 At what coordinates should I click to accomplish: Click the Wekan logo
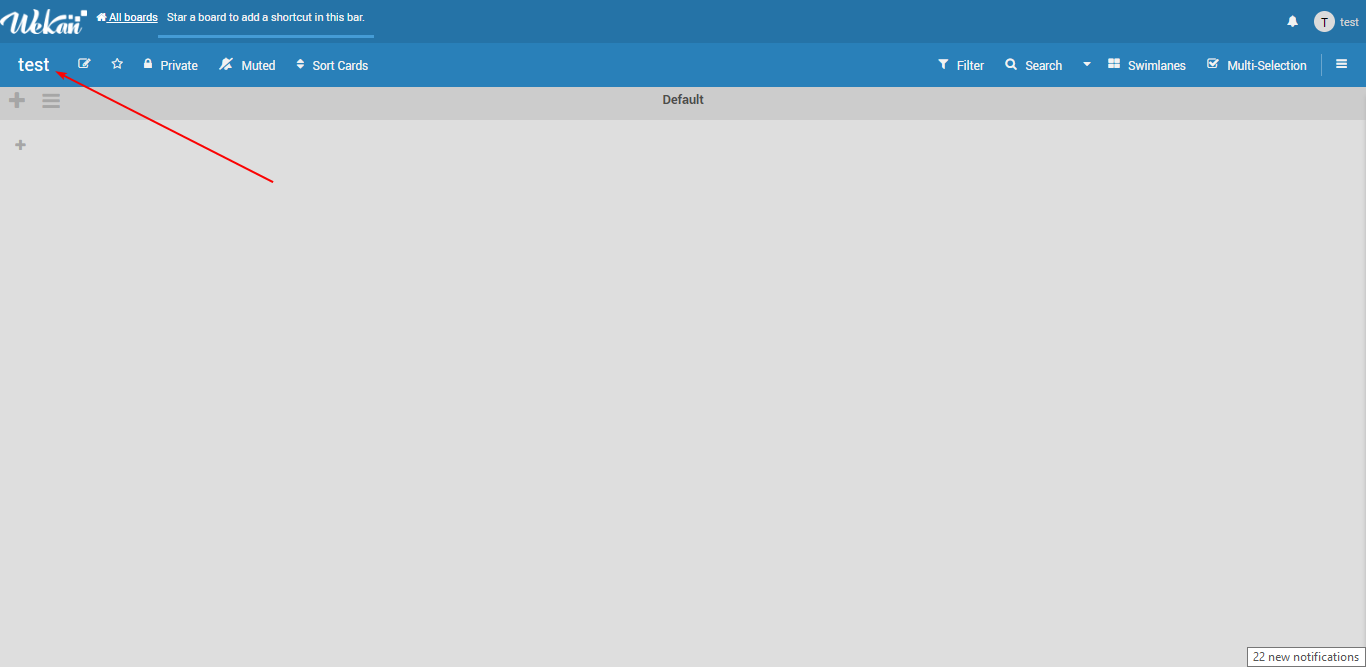point(43,21)
